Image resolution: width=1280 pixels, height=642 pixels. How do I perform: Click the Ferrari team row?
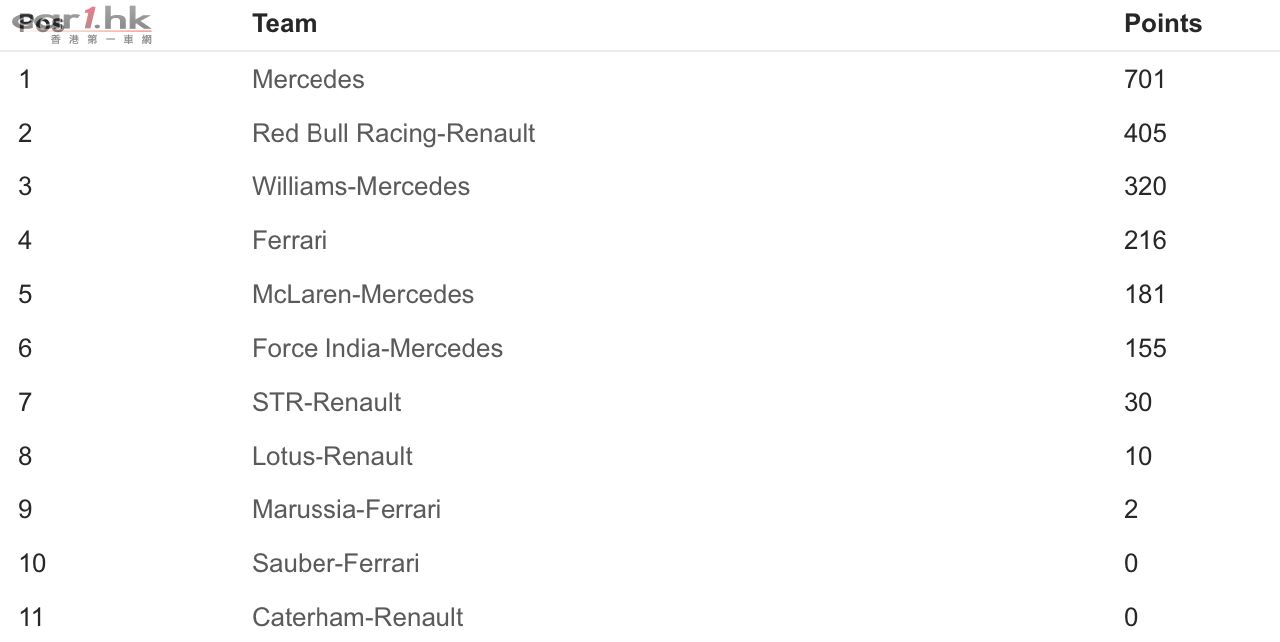point(640,241)
